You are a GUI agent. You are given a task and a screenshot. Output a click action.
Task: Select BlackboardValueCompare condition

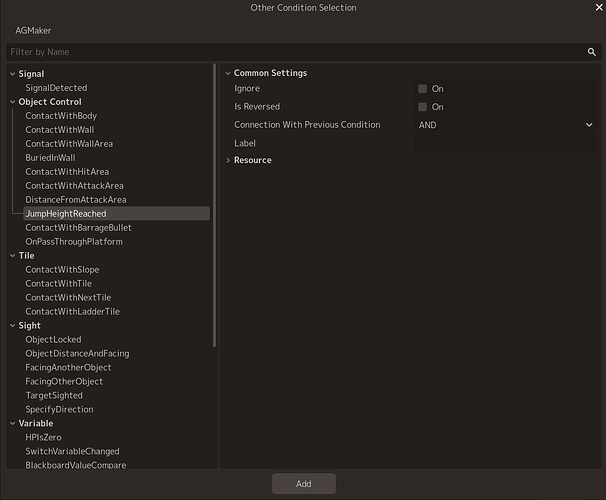[76, 465]
